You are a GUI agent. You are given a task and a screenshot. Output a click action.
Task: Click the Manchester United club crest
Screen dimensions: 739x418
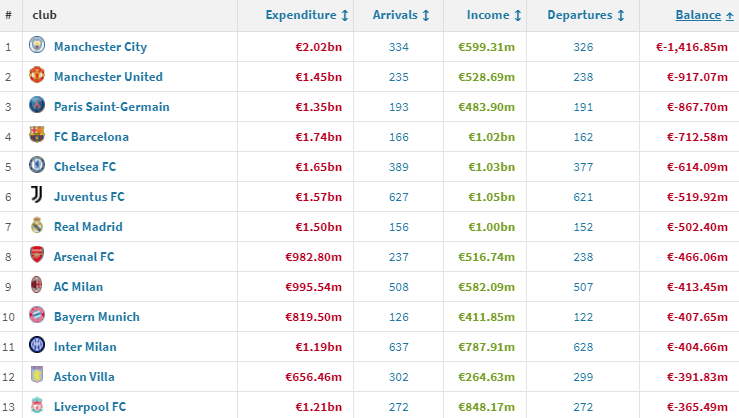pyautogui.click(x=37, y=77)
